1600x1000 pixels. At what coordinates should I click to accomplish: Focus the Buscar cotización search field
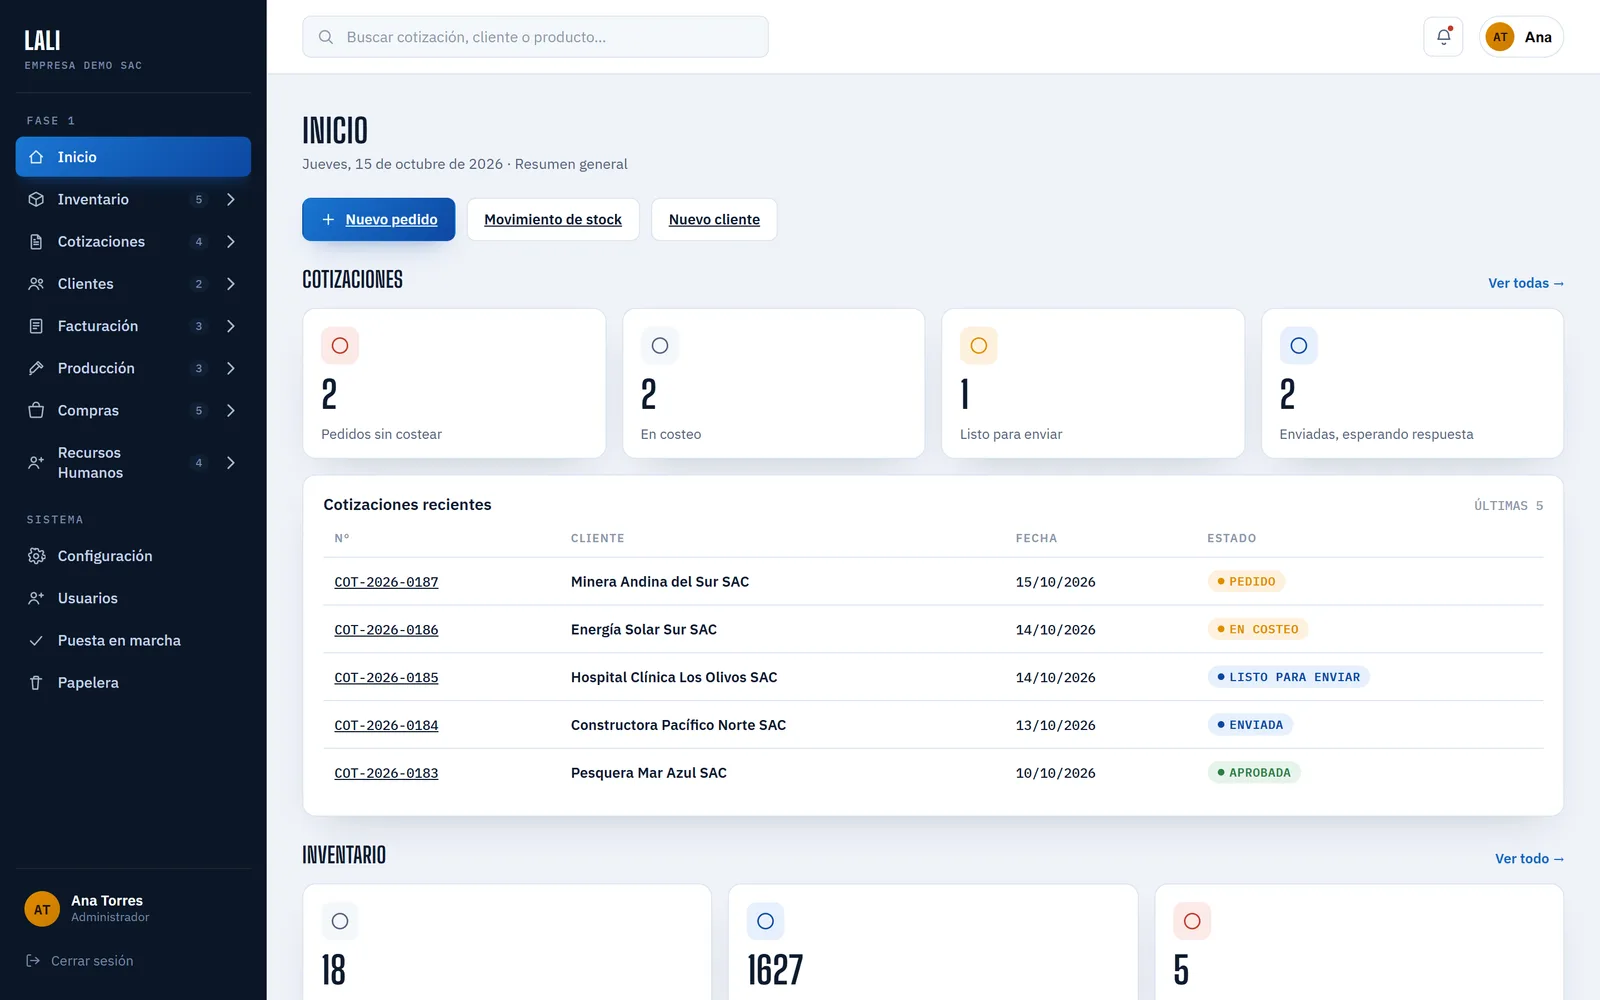tap(535, 37)
